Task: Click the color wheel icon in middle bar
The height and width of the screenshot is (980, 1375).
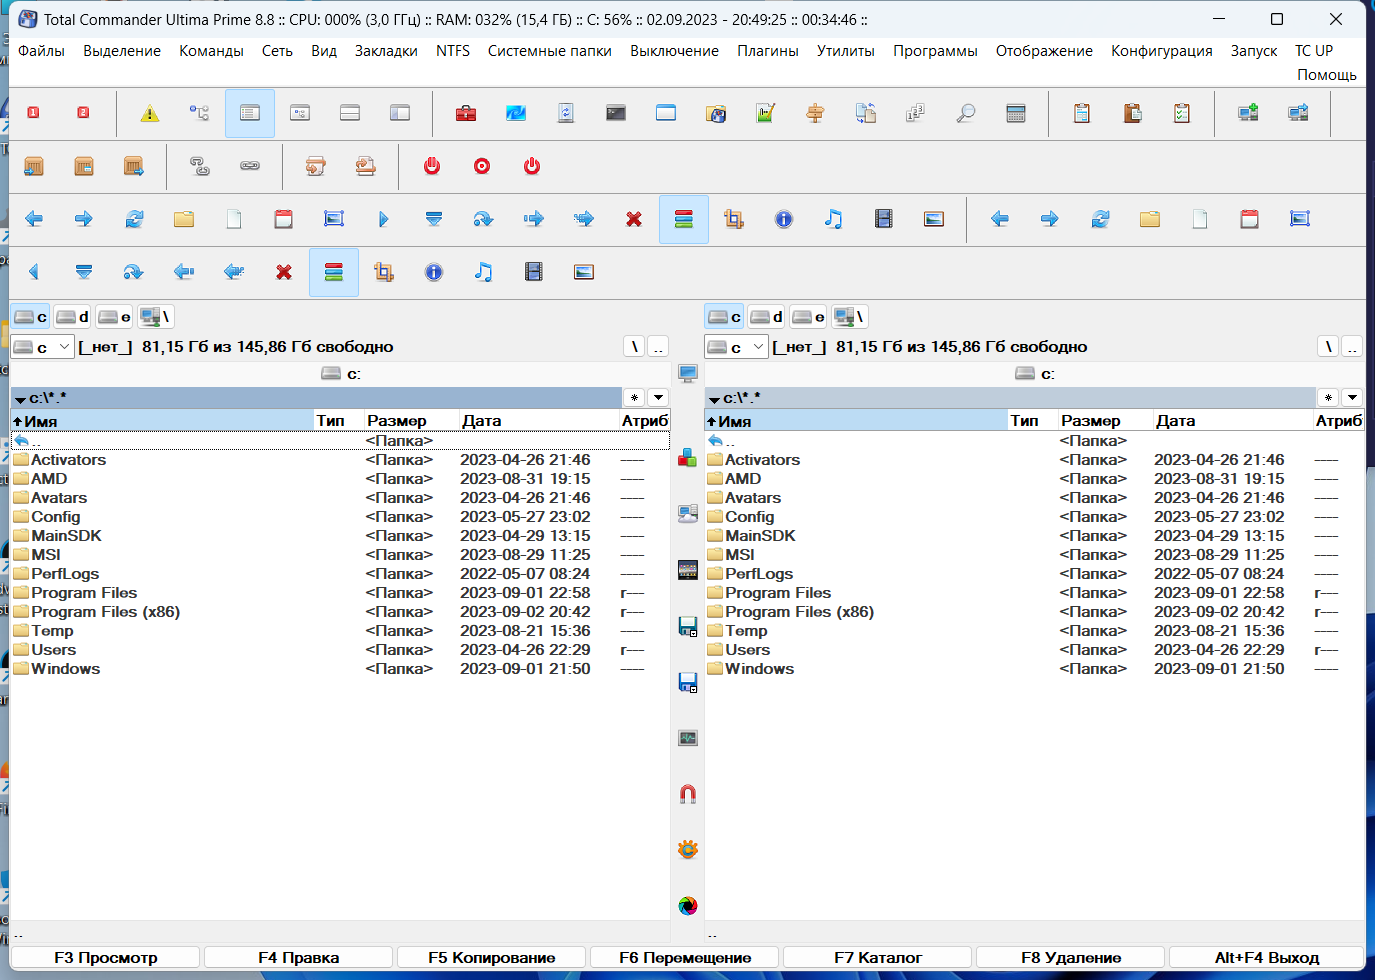Action: [688, 906]
